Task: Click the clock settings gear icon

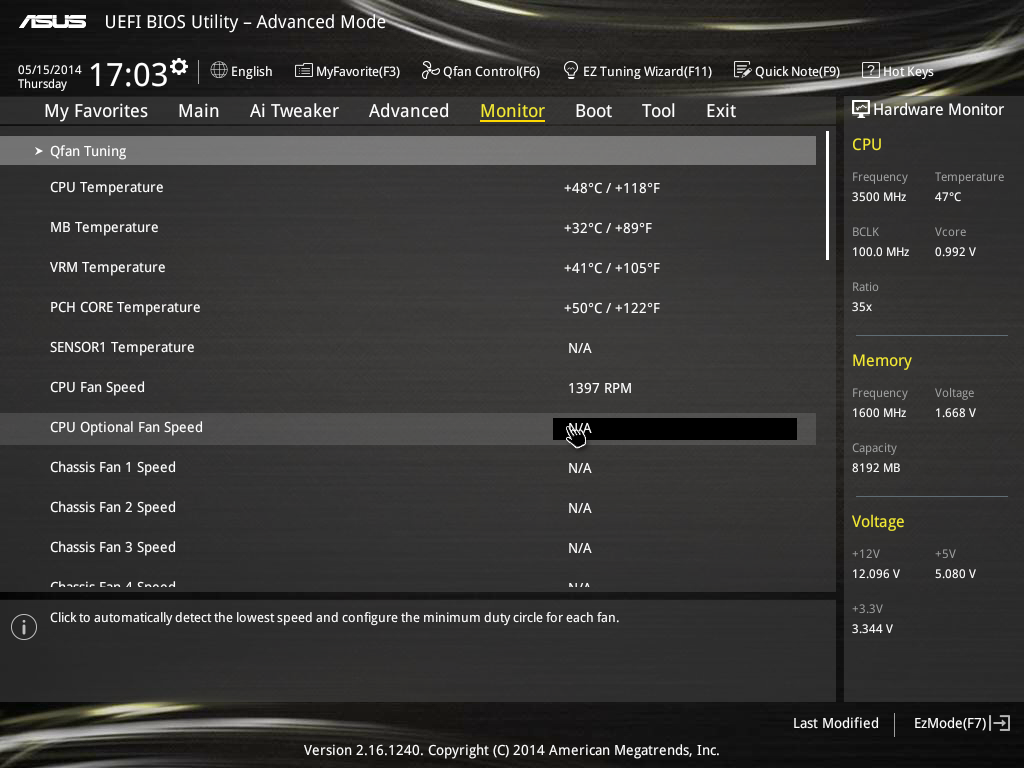Action: (179, 67)
